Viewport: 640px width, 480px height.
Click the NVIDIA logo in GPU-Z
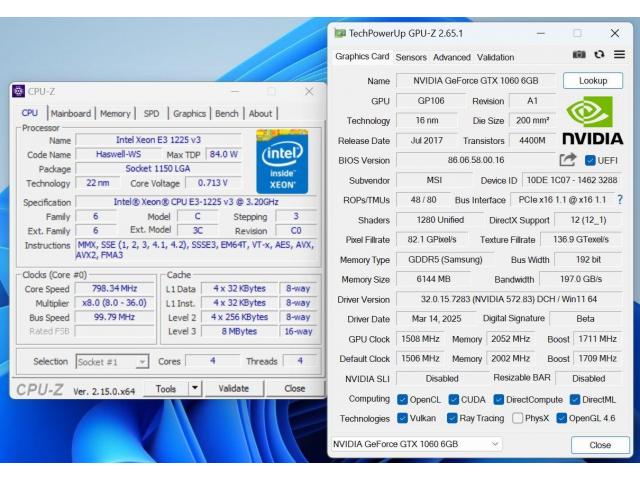click(593, 120)
